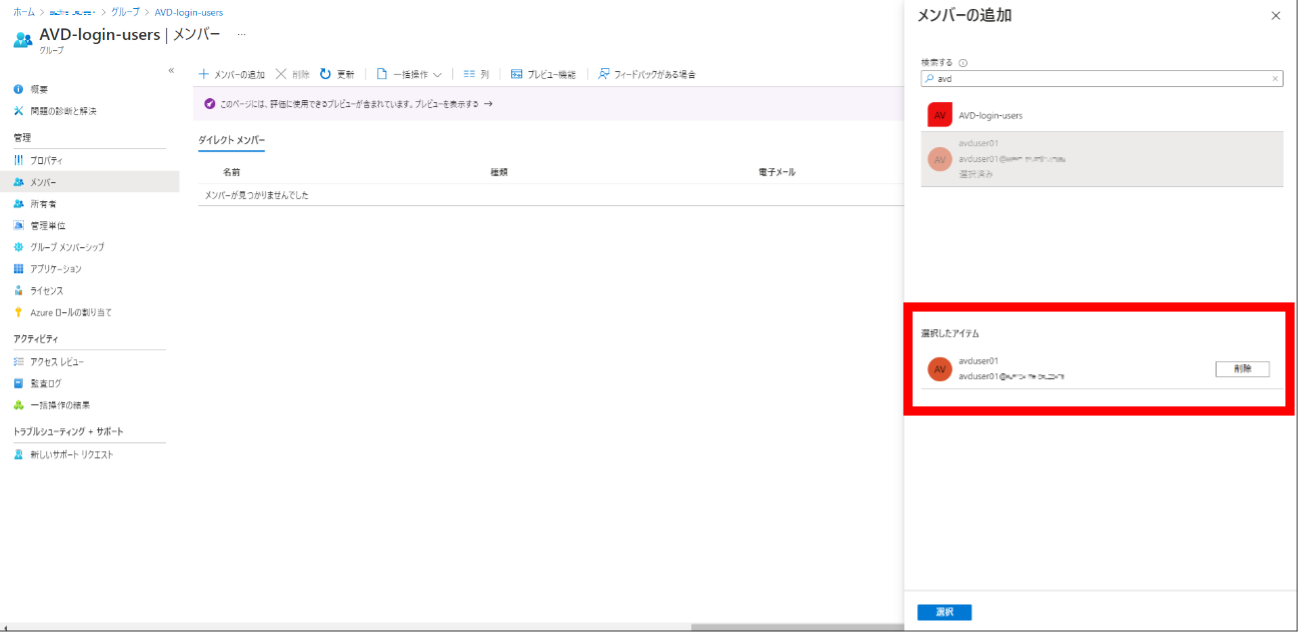Go to ホーム breadcrumb
Viewport: 1298px width, 632px height.
point(23,12)
